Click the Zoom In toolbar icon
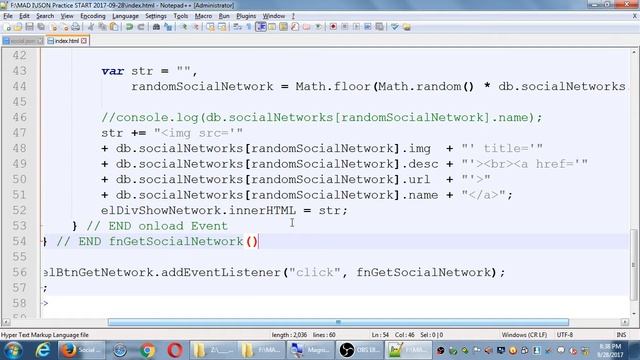Image resolution: width=640 pixels, height=360 pixels. (184, 27)
